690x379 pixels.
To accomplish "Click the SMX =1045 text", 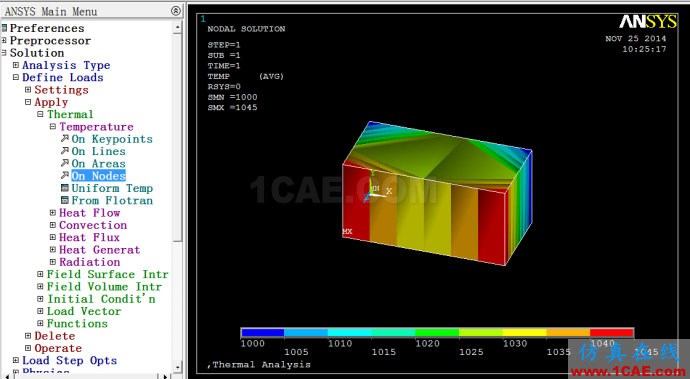I will tap(232, 107).
